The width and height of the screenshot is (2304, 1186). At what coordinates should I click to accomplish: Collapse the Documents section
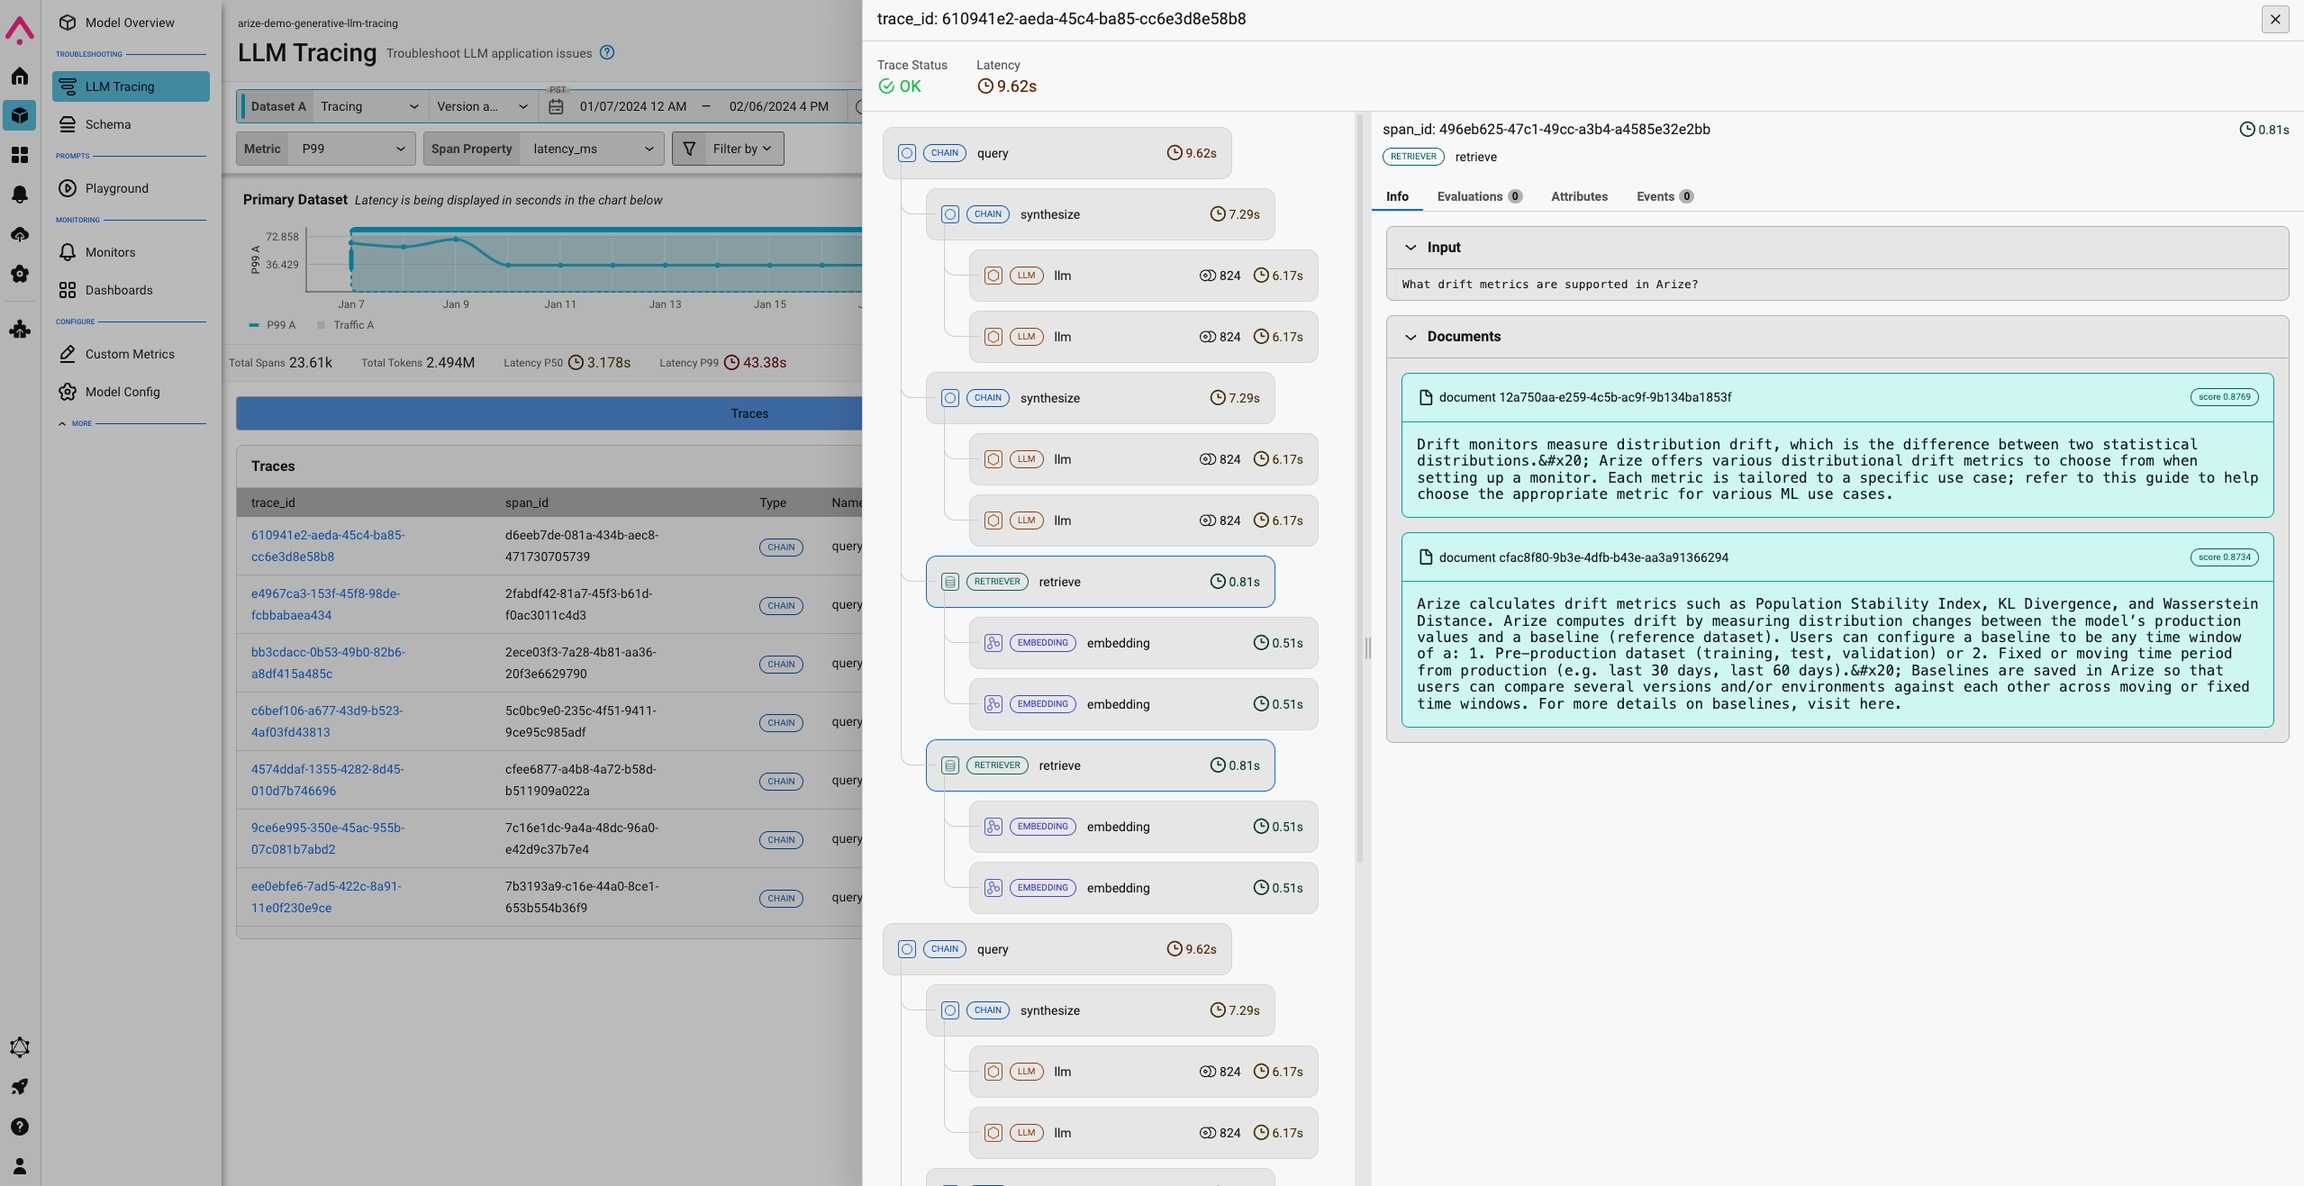pyautogui.click(x=1411, y=337)
